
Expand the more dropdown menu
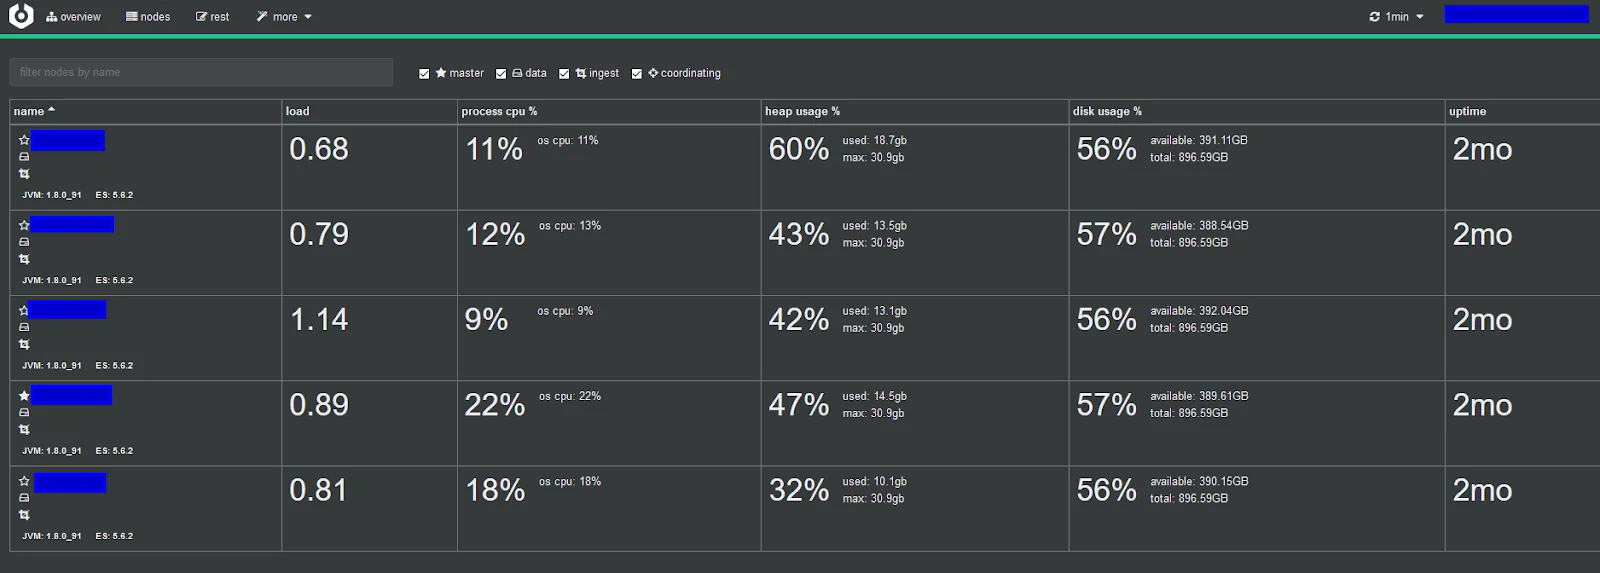(x=284, y=17)
